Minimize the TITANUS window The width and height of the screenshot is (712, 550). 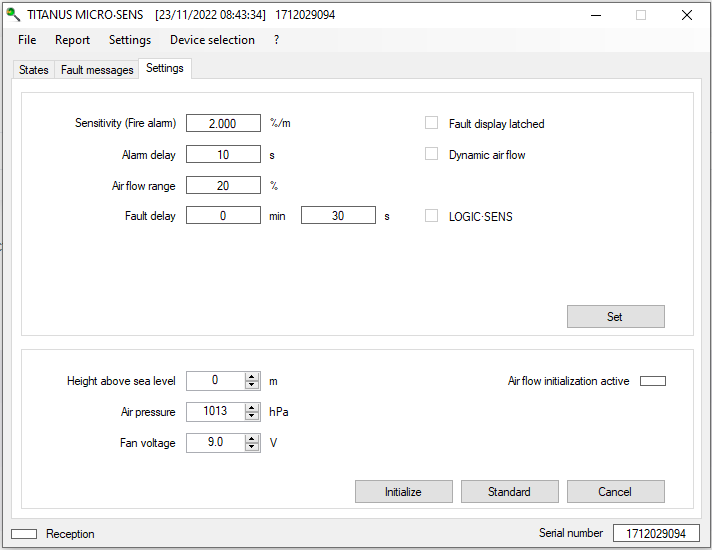pos(596,15)
